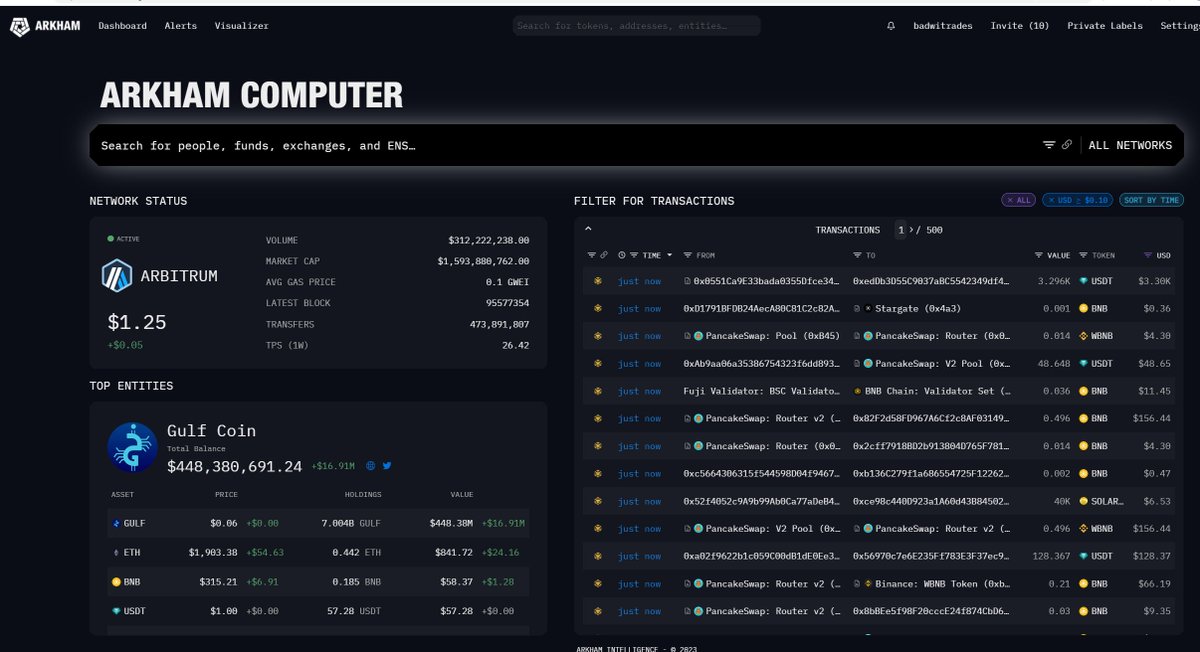Click the Binance icon beside WBNB Token
This screenshot has height=652, width=1200.
pyautogui.click(x=868, y=583)
